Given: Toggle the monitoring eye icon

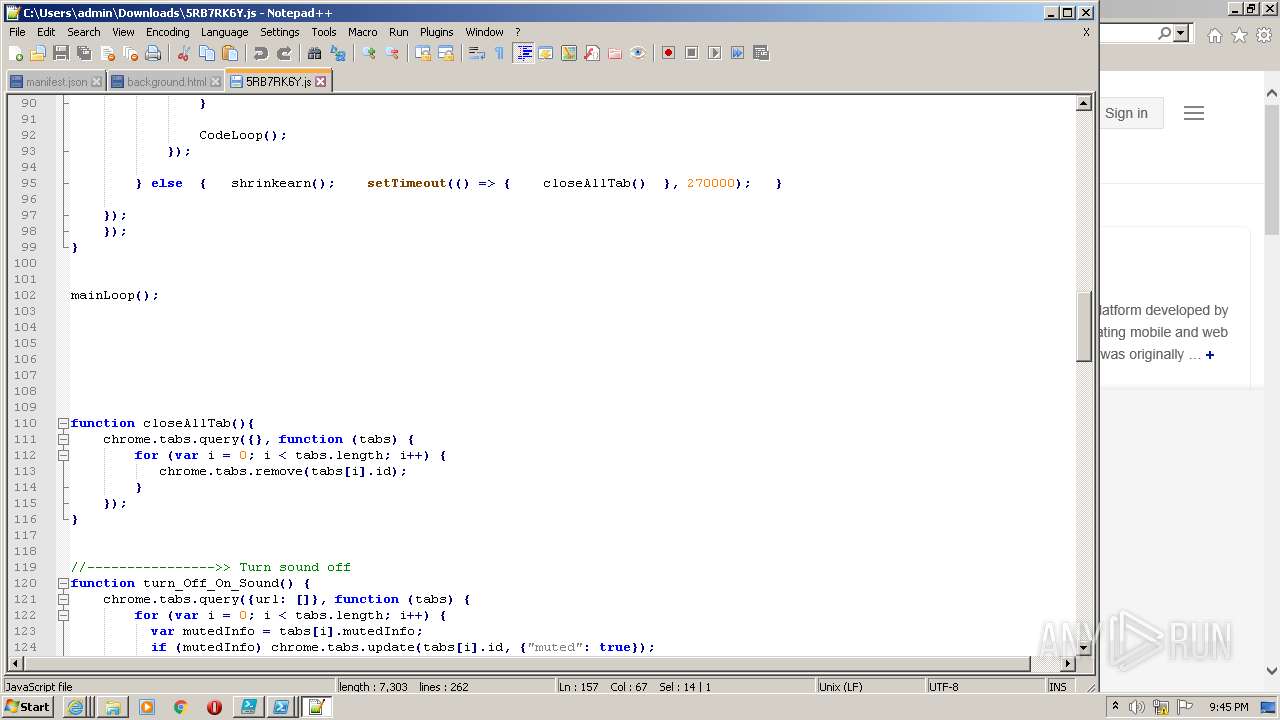Looking at the screenshot, I should tap(638, 53).
